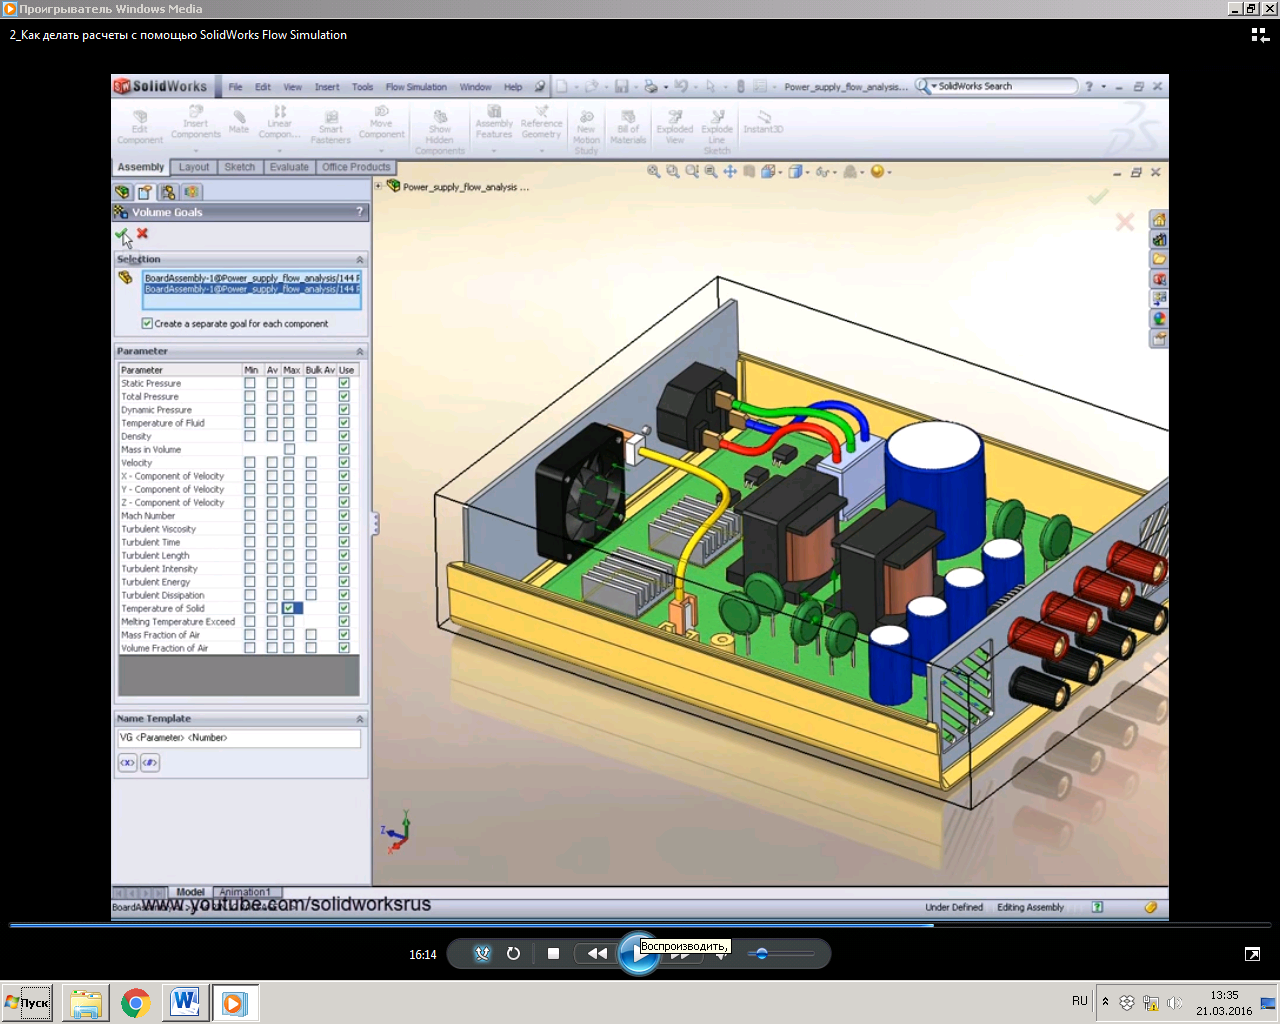Click Windows Start button Пуск
This screenshot has height=1024, width=1280.
27,1002
